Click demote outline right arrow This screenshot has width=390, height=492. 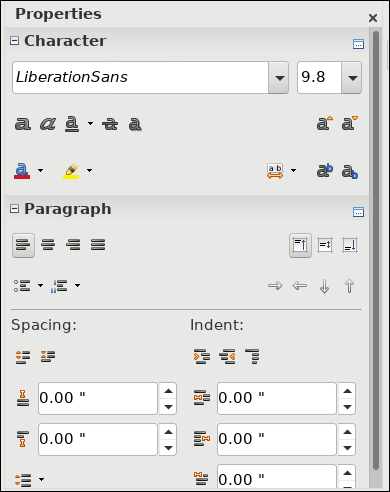click(x=275, y=286)
